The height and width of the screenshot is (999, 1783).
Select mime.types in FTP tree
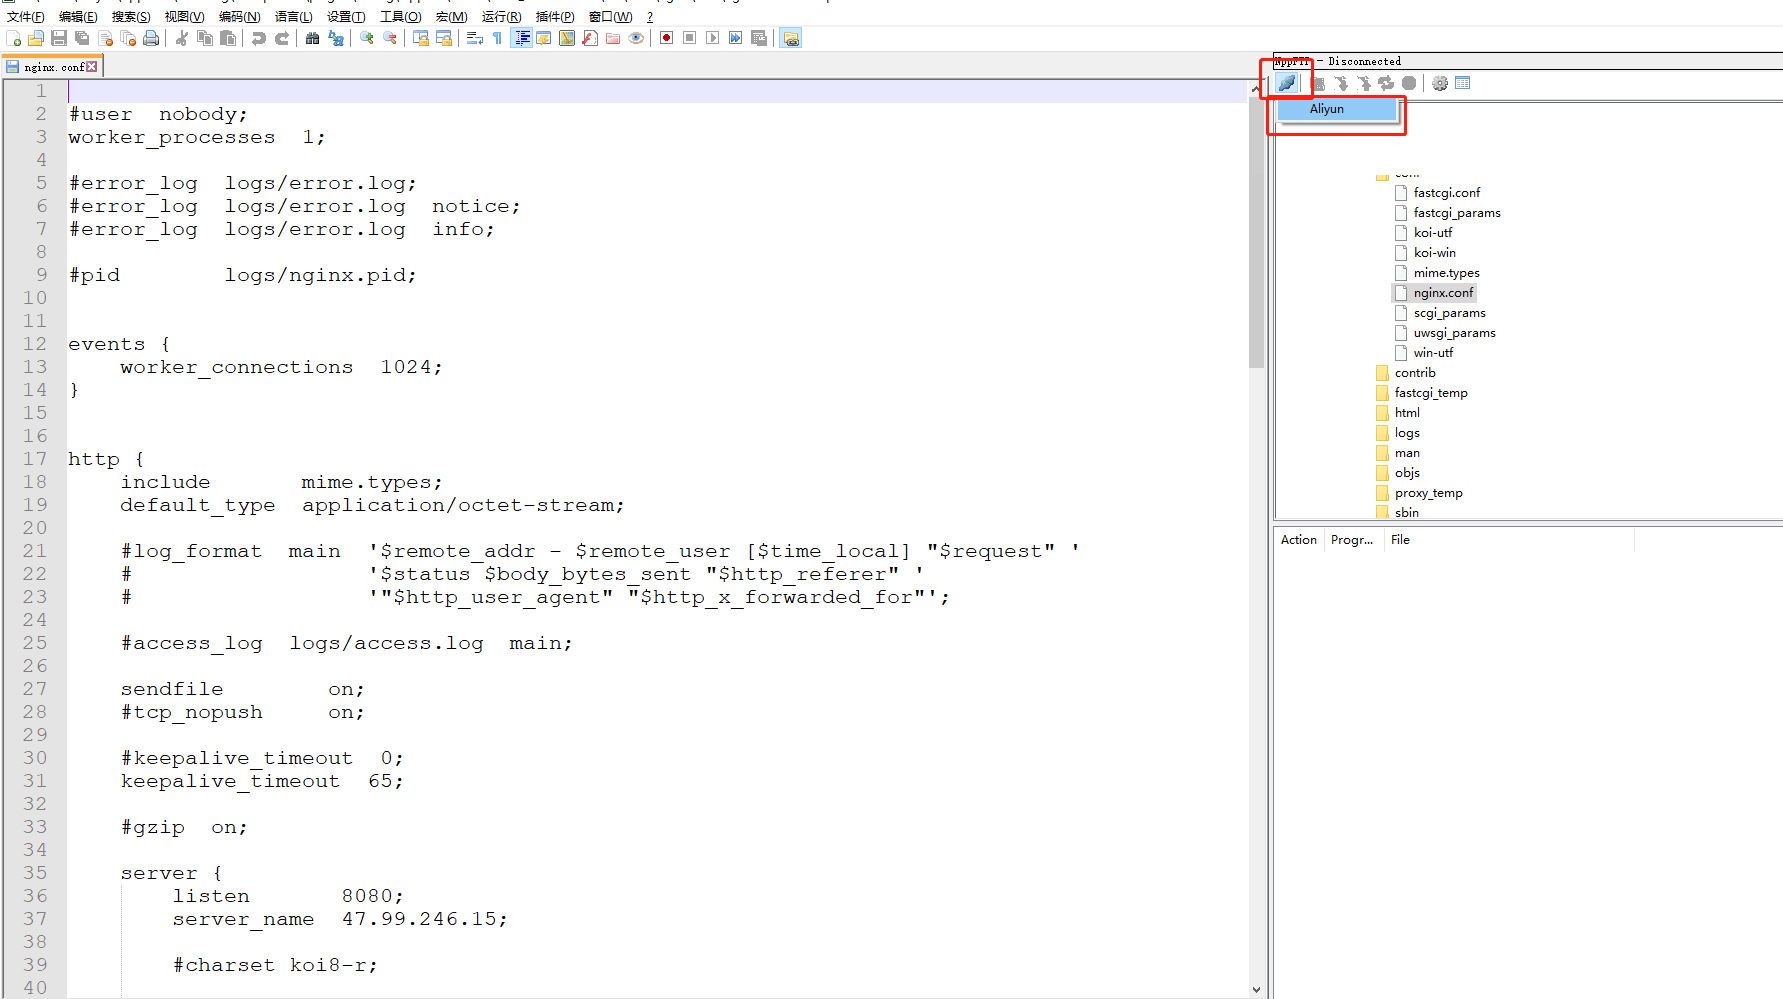click(x=1446, y=273)
